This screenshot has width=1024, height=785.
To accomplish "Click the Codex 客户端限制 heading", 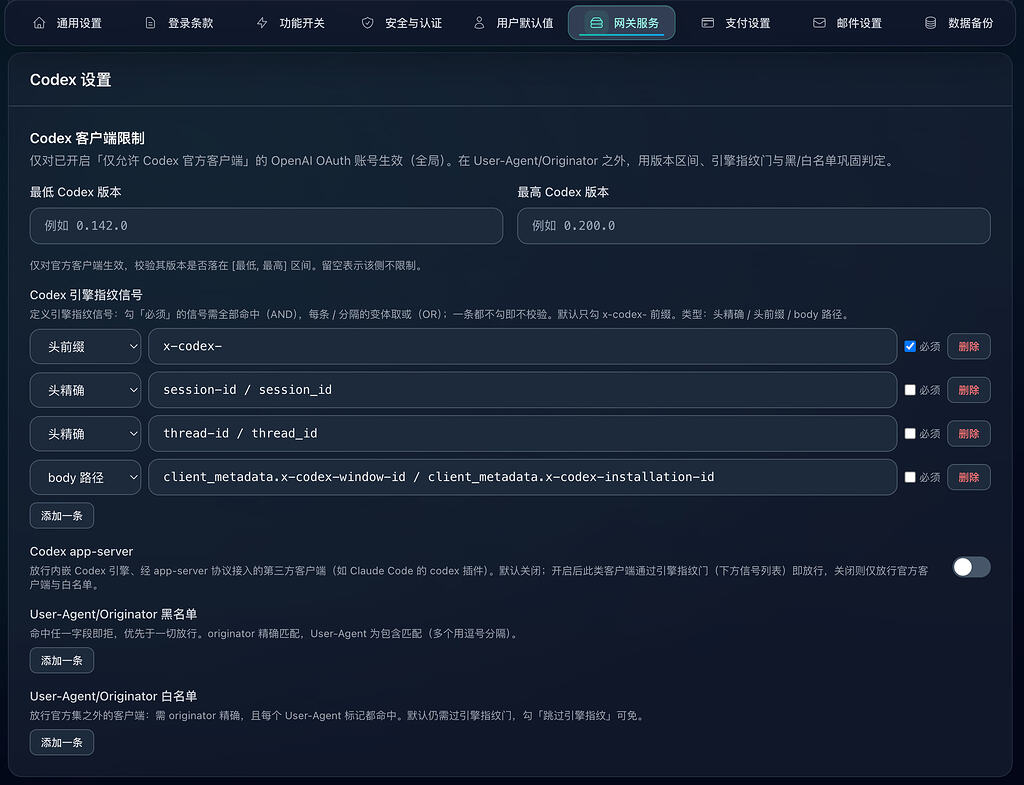I will tap(87, 138).
